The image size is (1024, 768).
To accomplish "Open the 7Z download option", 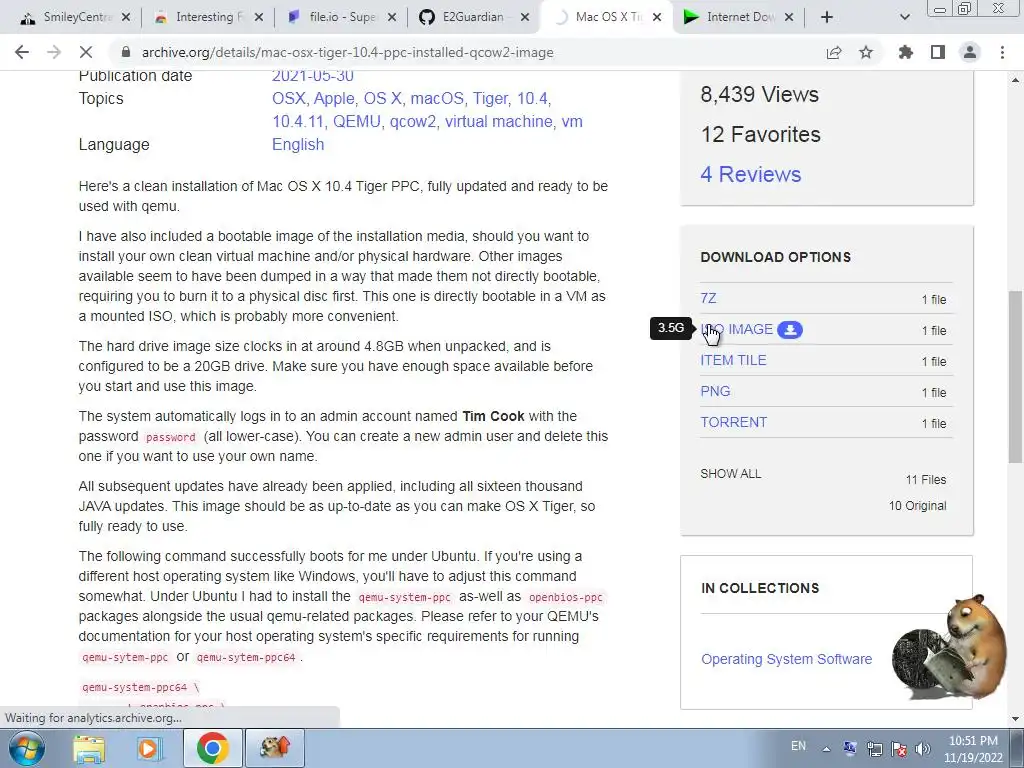I will point(708,298).
